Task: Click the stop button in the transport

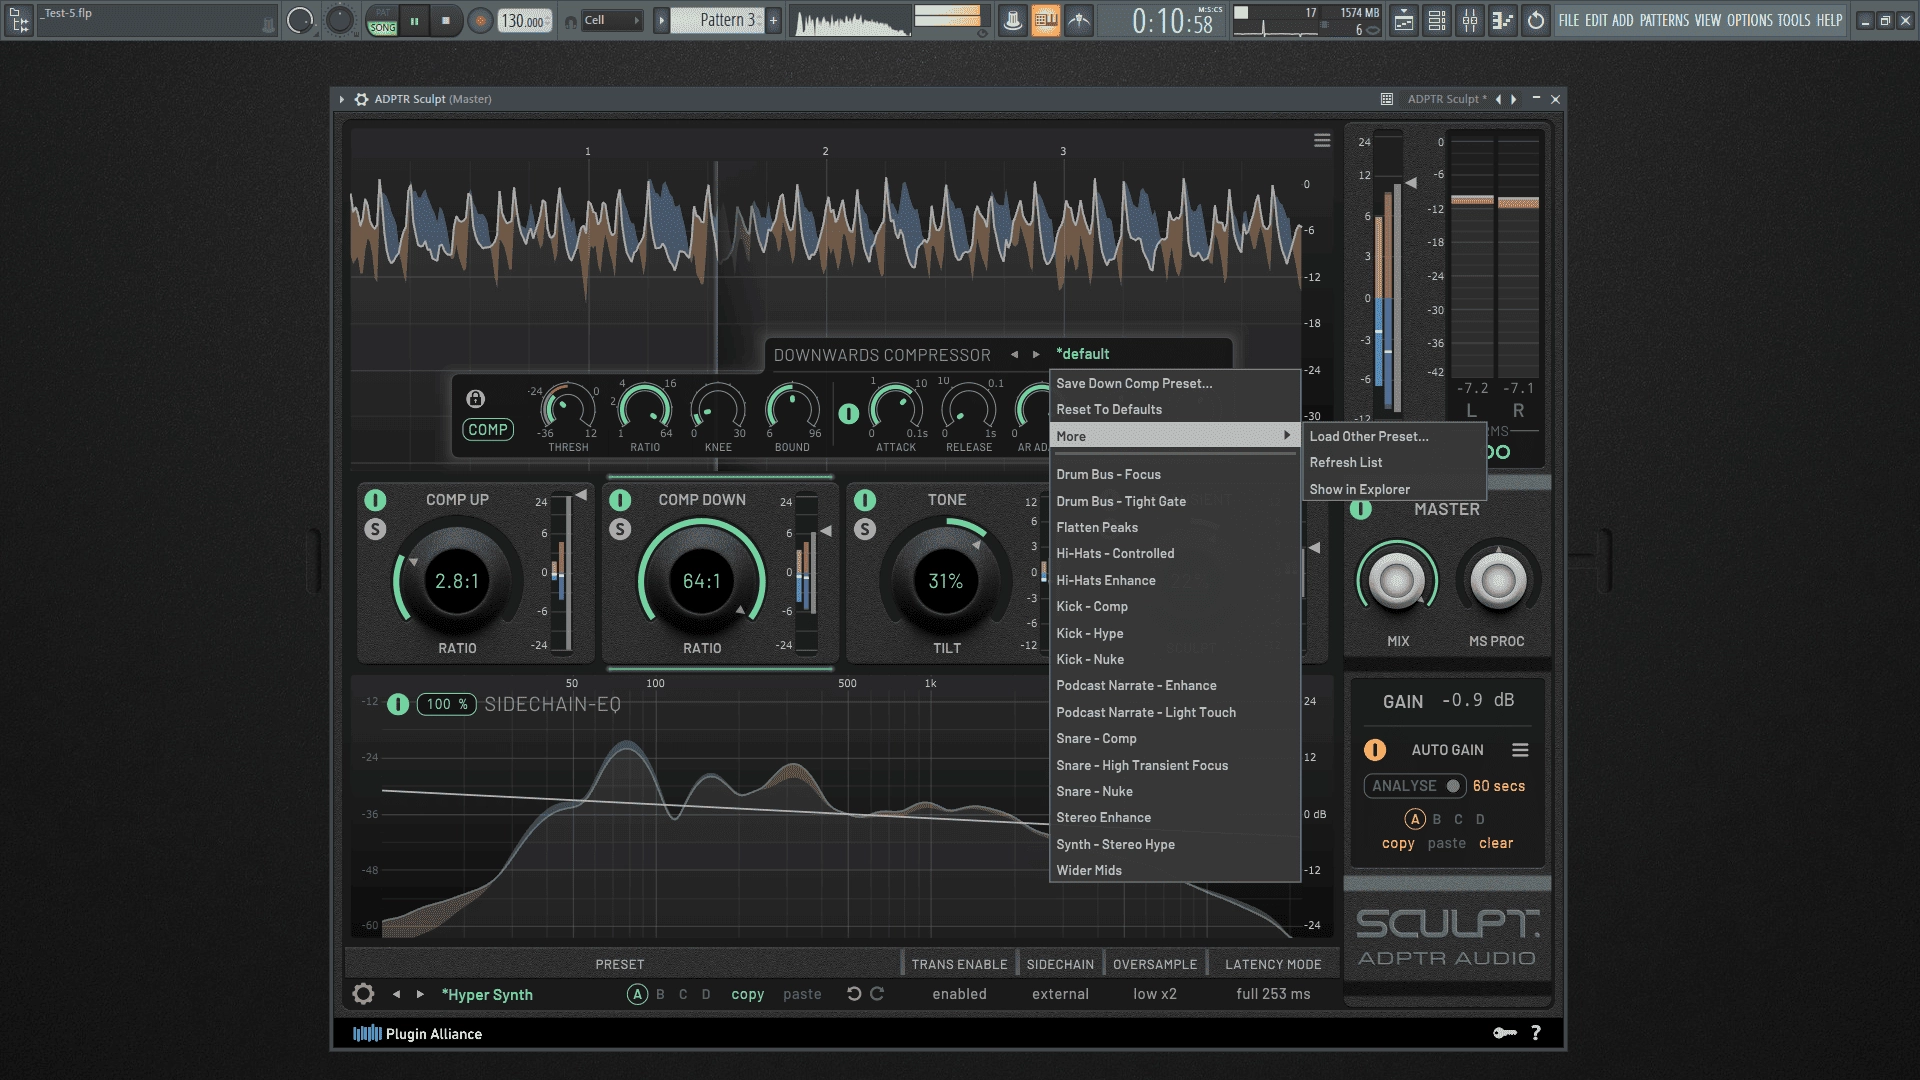Action: 446,20
